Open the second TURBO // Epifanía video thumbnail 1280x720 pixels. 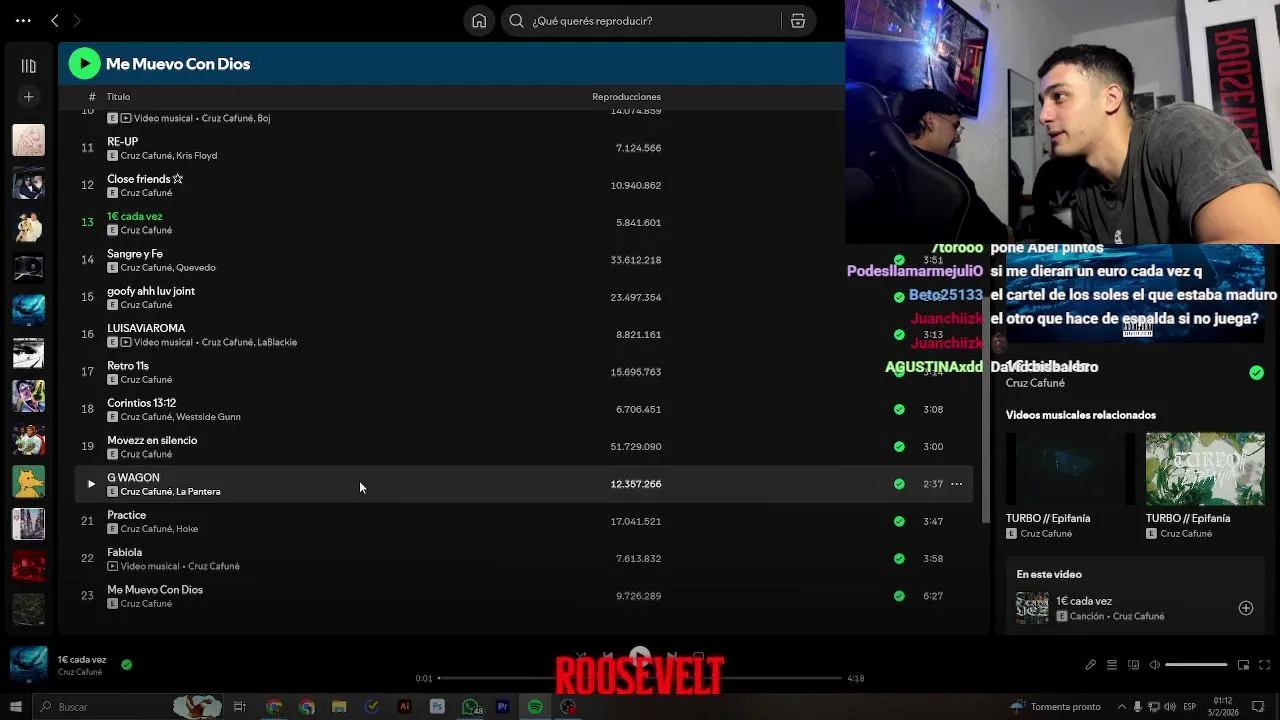(x=1205, y=468)
